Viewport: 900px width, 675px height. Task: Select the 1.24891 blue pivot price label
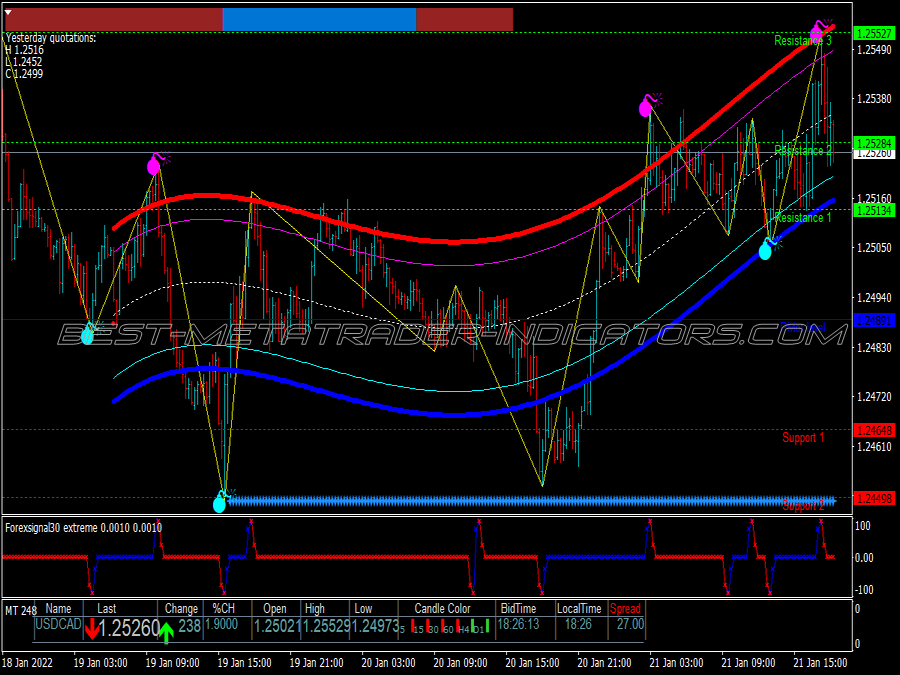click(x=874, y=320)
